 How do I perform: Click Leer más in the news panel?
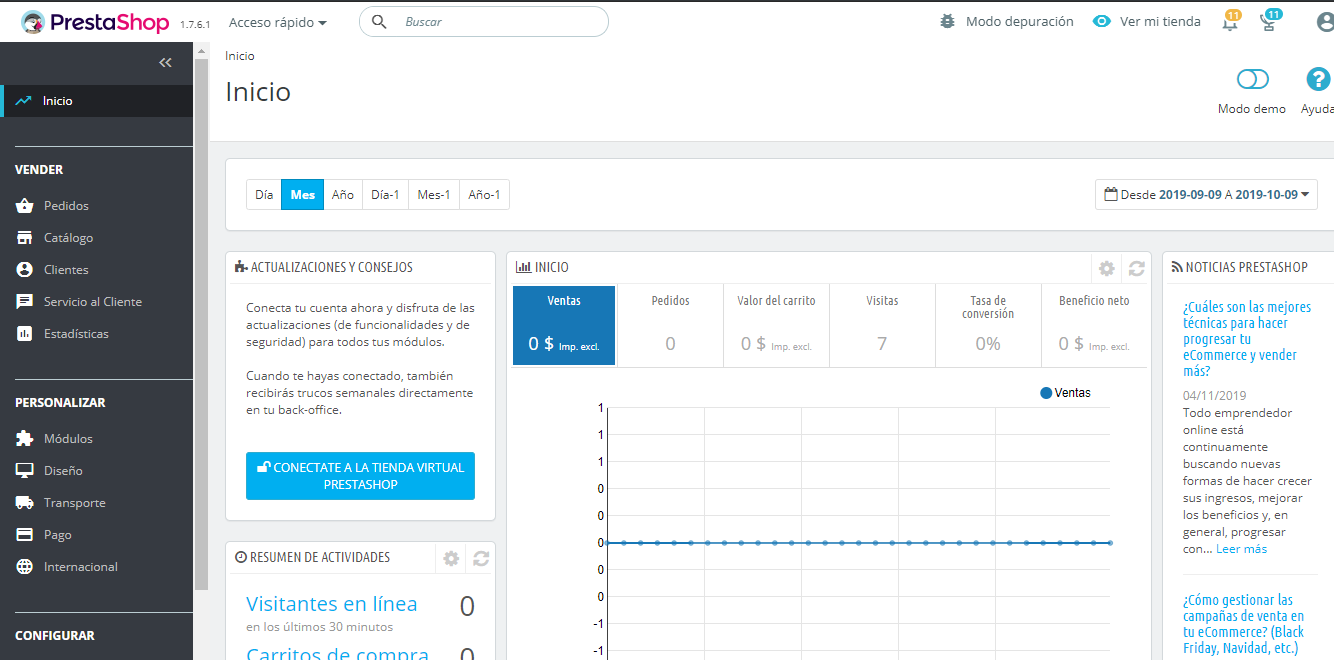pyautogui.click(x=1241, y=549)
